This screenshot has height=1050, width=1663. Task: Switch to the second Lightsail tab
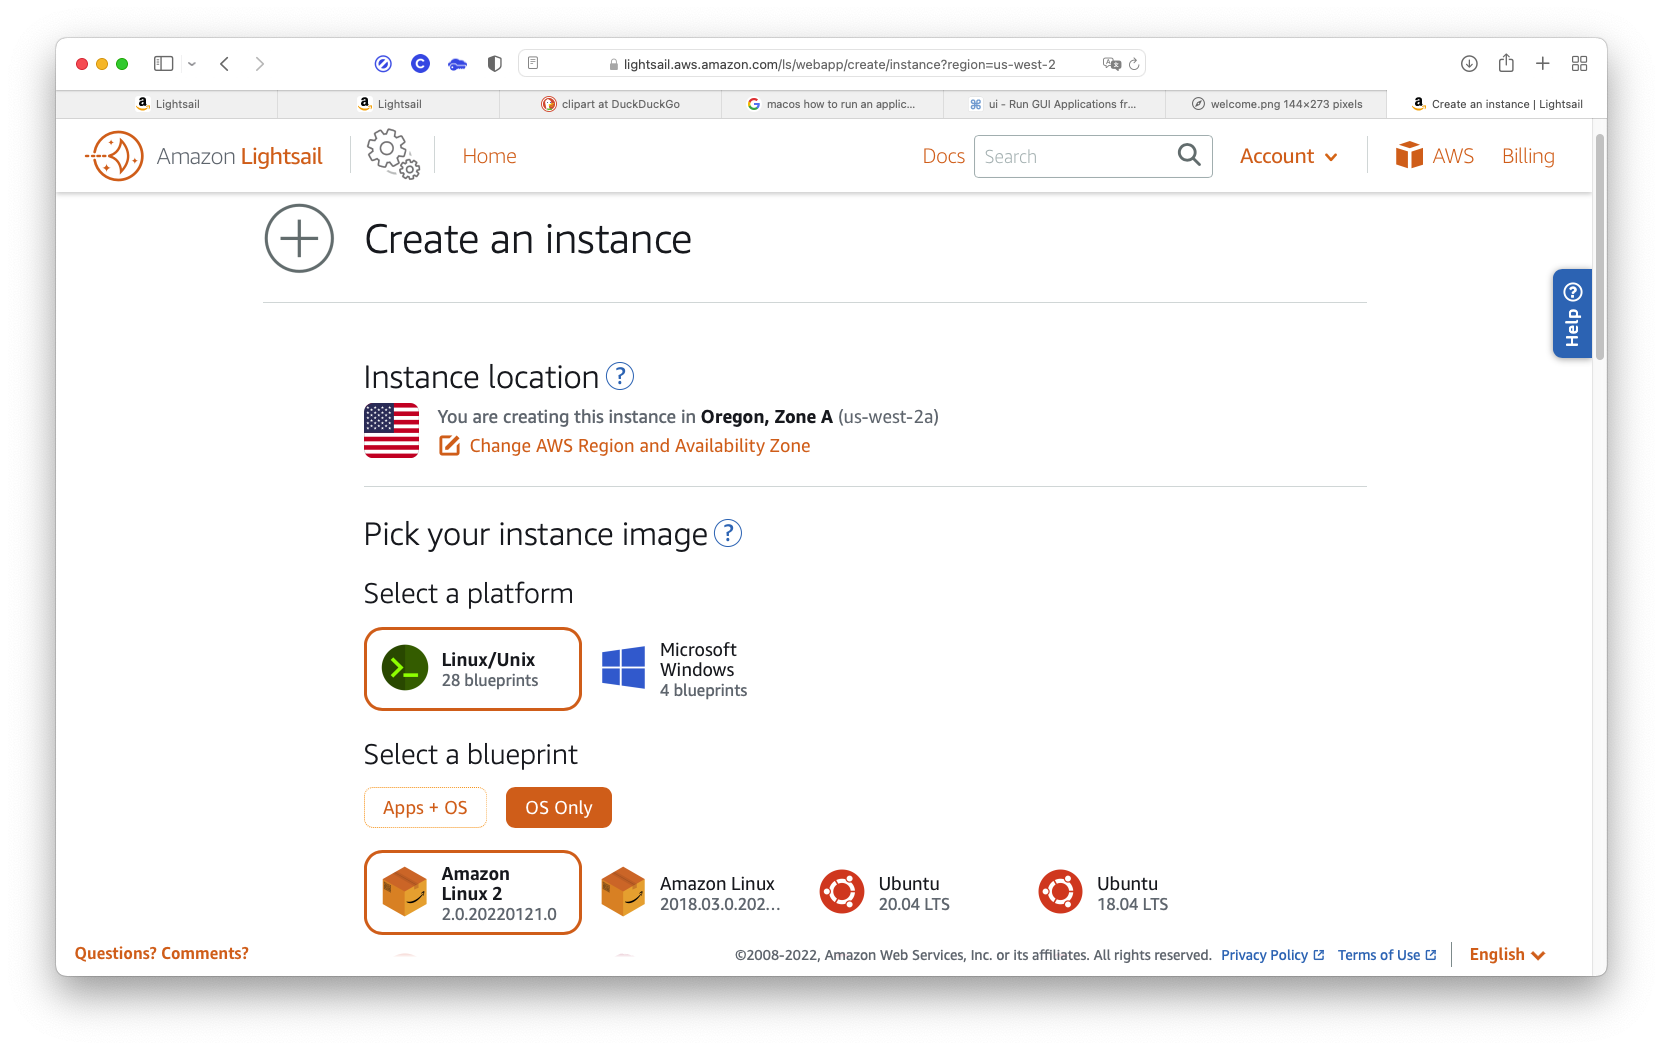tap(389, 104)
